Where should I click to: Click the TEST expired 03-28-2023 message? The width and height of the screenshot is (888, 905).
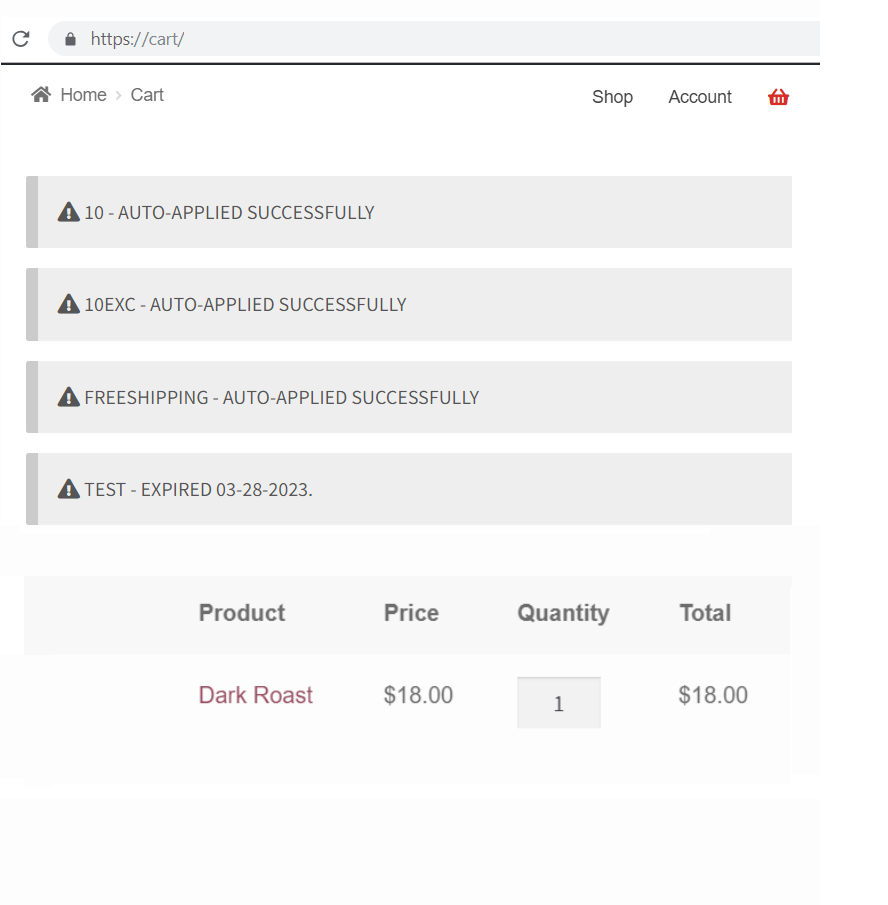pos(198,489)
